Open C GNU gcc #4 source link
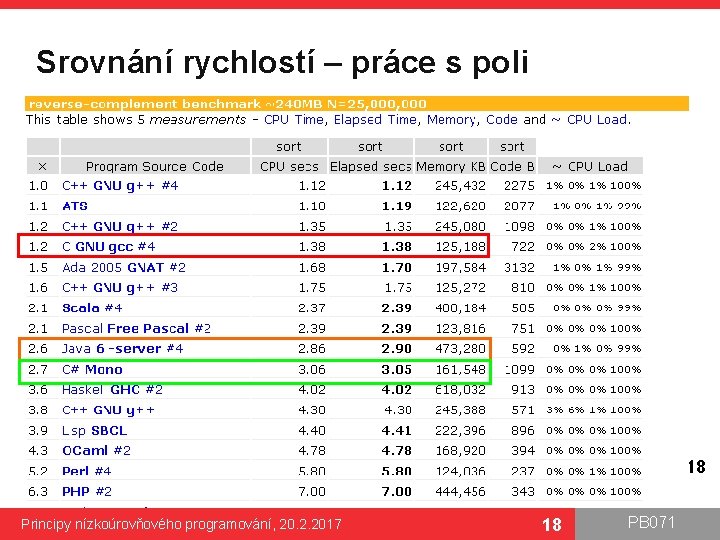720x540 pixels. tap(109, 247)
